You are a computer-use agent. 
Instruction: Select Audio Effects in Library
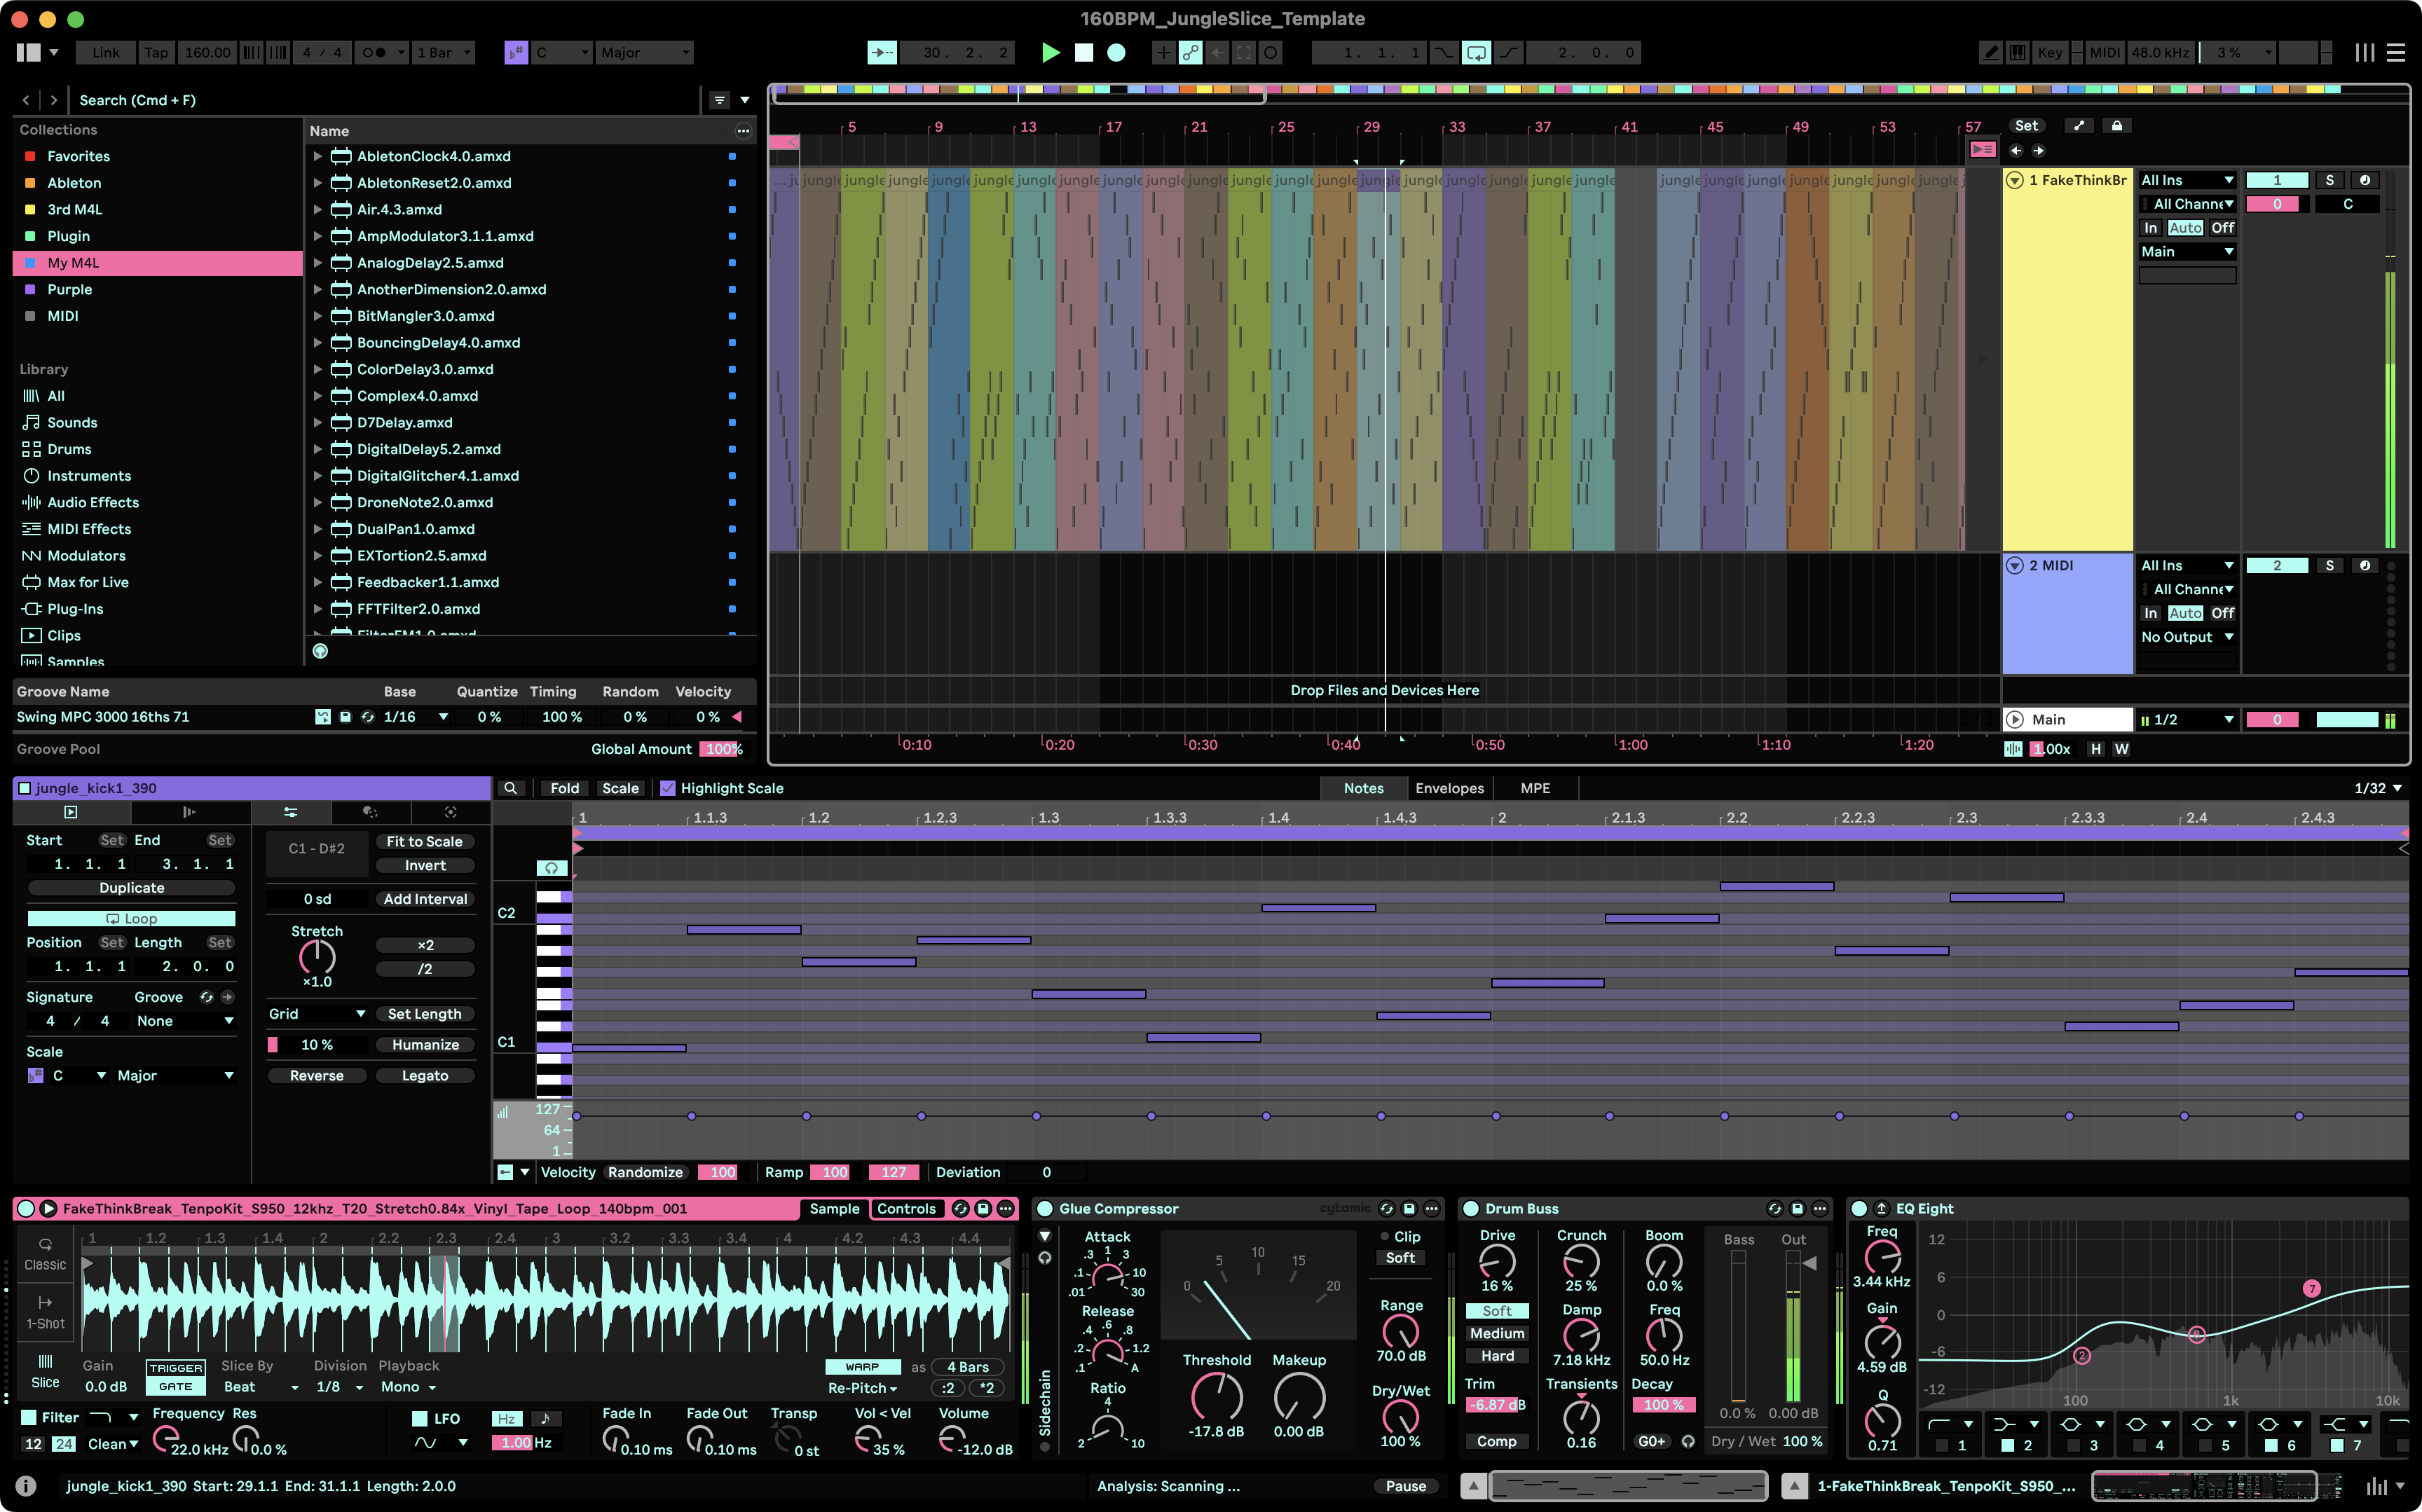(93, 502)
